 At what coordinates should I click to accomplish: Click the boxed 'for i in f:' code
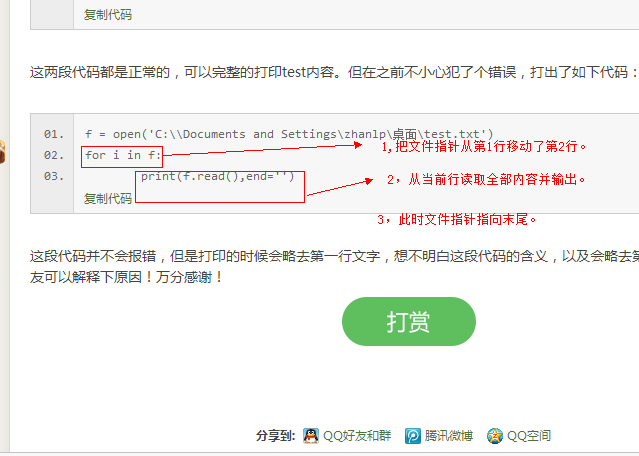point(123,155)
